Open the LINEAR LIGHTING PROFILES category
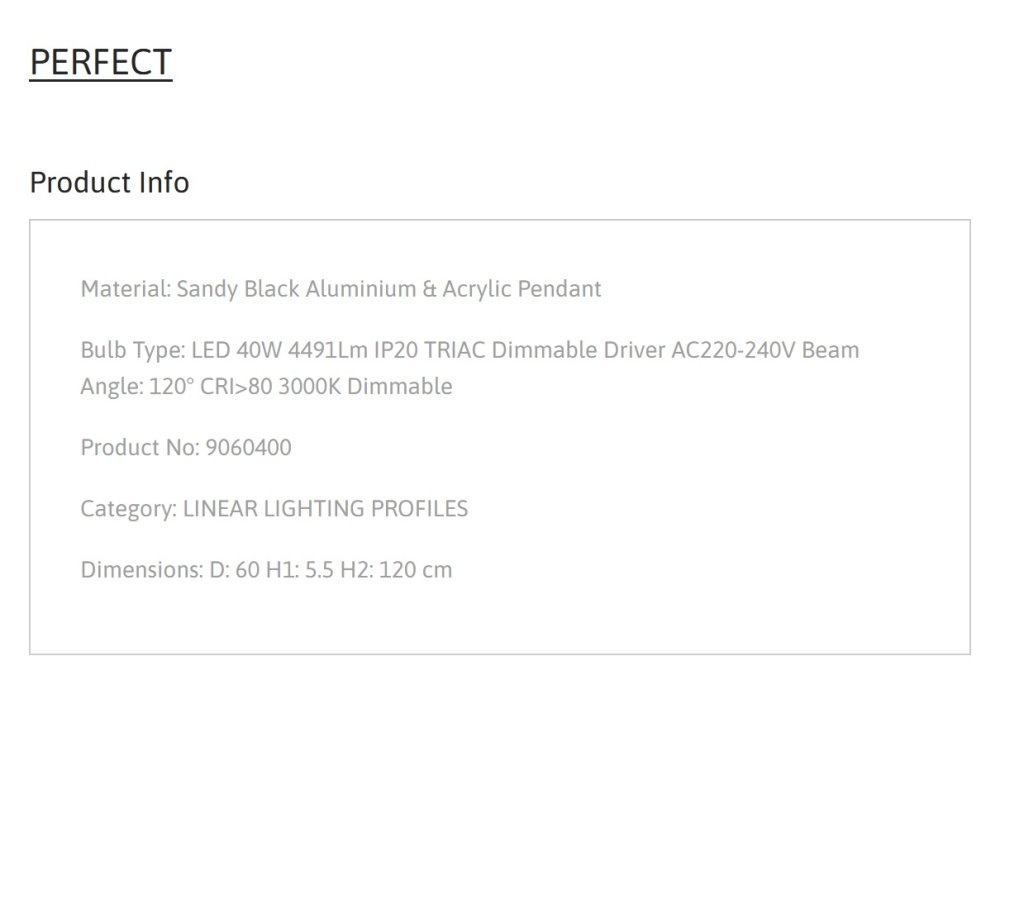 tap(325, 508)
